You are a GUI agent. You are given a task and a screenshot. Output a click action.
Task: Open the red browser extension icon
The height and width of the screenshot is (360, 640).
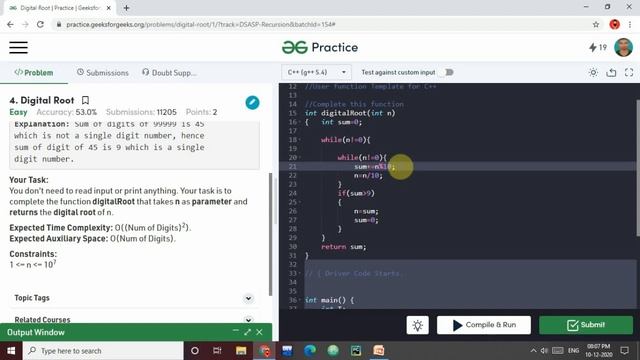(614, 24)
